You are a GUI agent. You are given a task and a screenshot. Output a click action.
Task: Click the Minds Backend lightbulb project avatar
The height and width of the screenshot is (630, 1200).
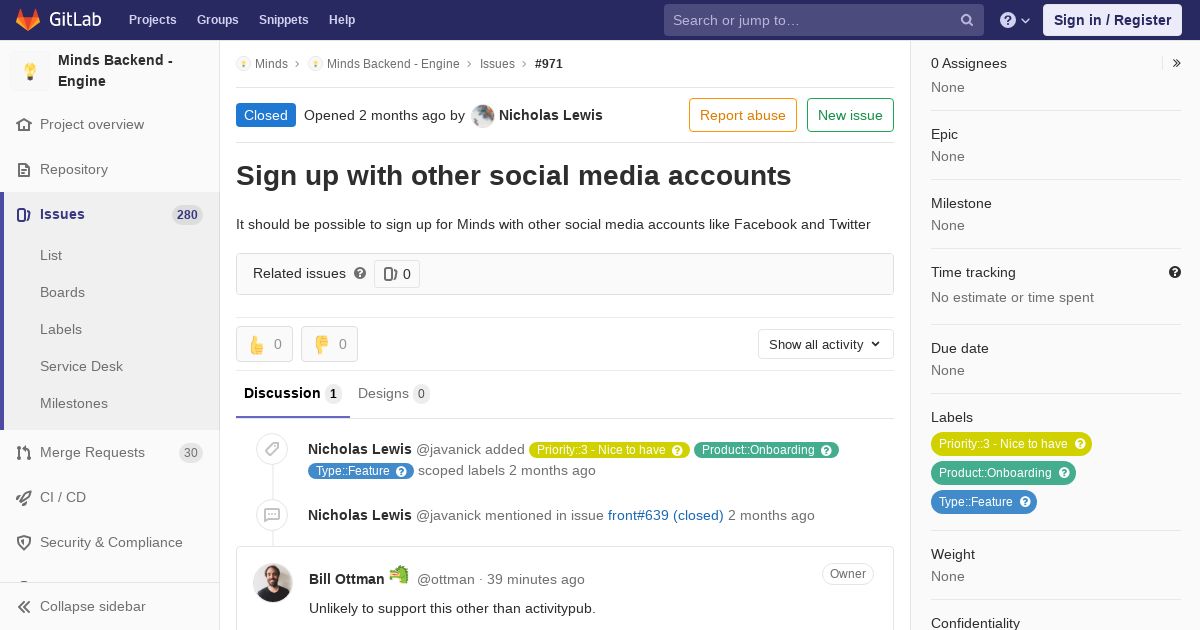pos(30,71)
